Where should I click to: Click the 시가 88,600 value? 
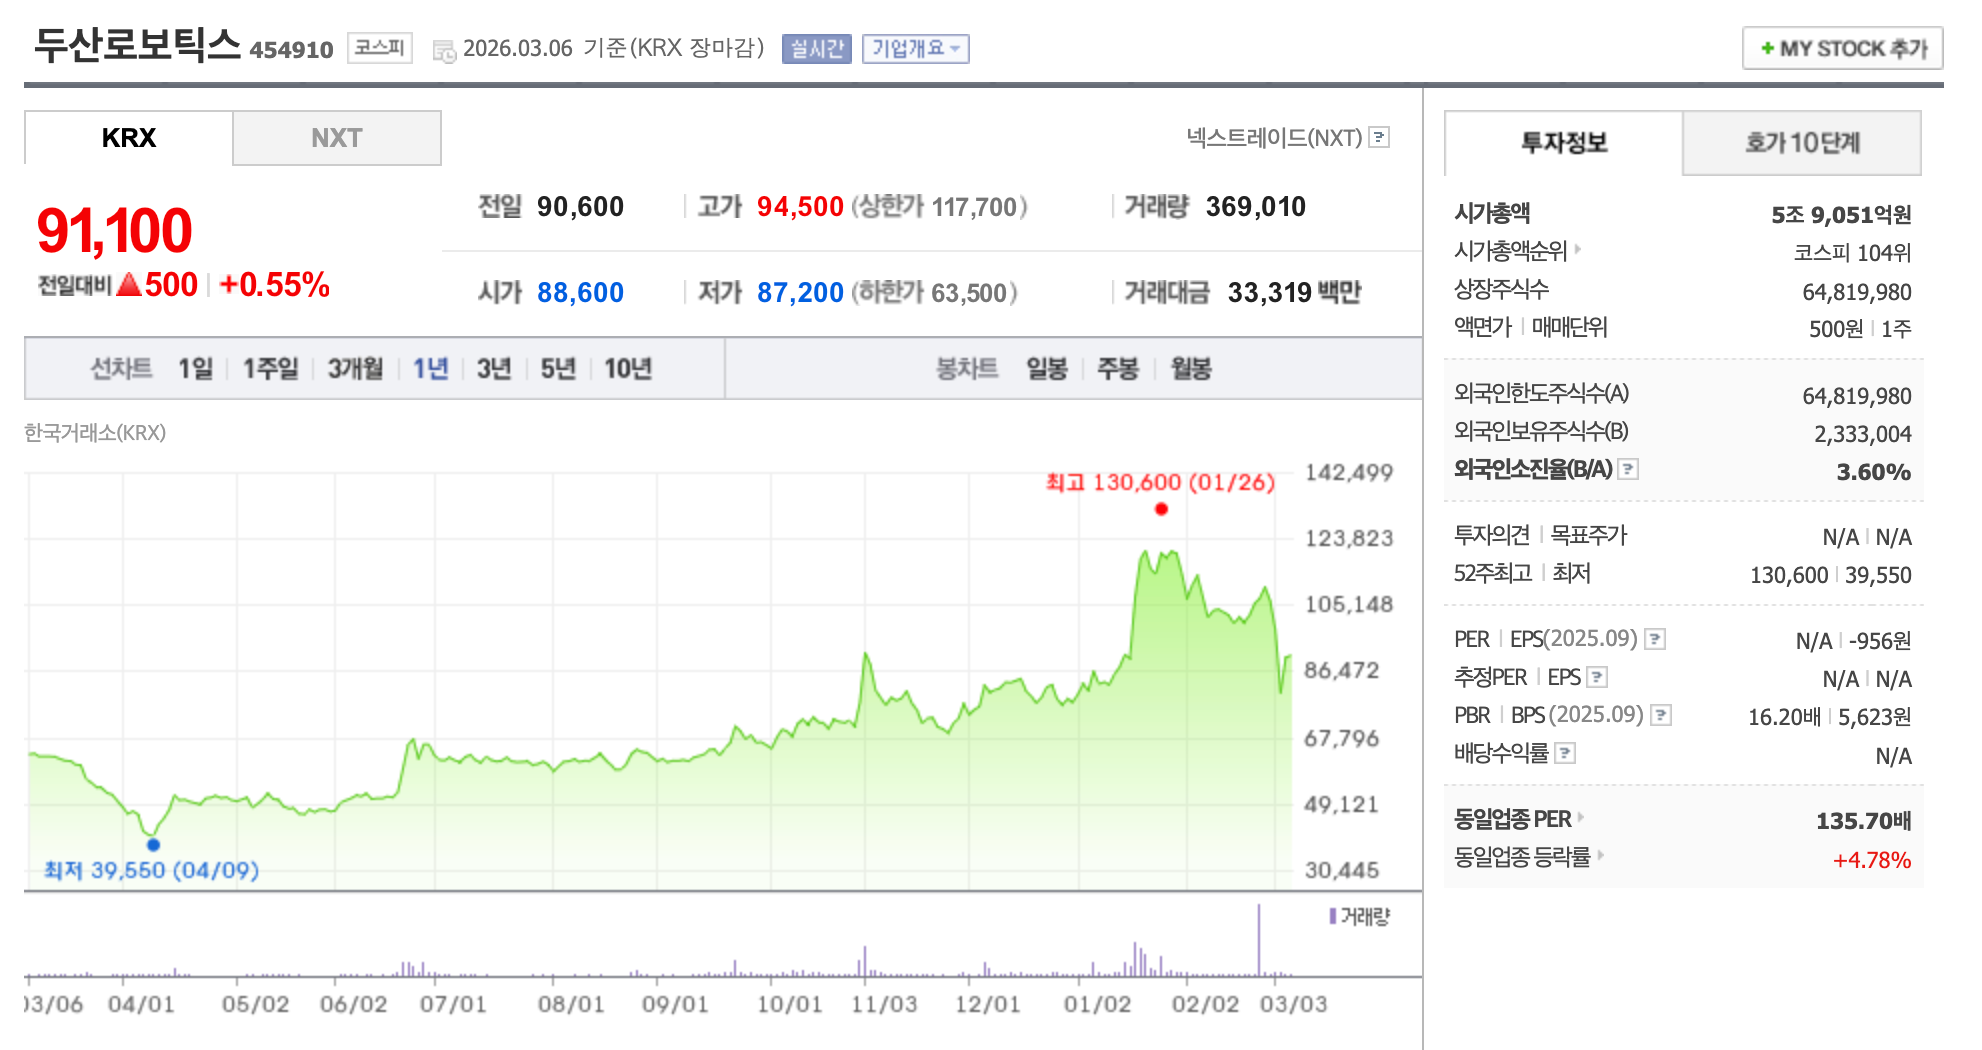point(580,293)
